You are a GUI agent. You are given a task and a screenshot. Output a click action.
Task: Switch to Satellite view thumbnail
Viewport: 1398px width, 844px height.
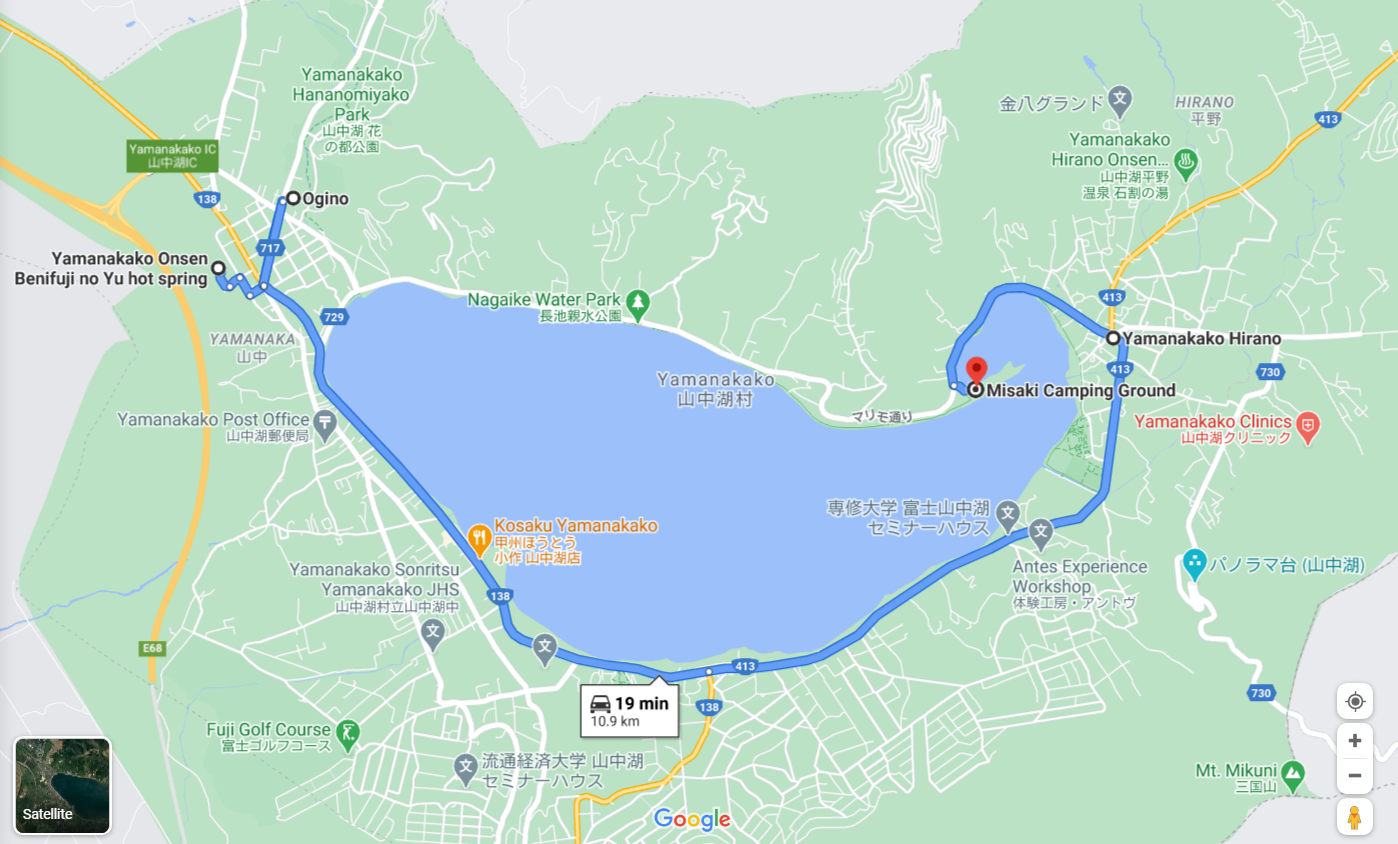(x=62, y=785)
